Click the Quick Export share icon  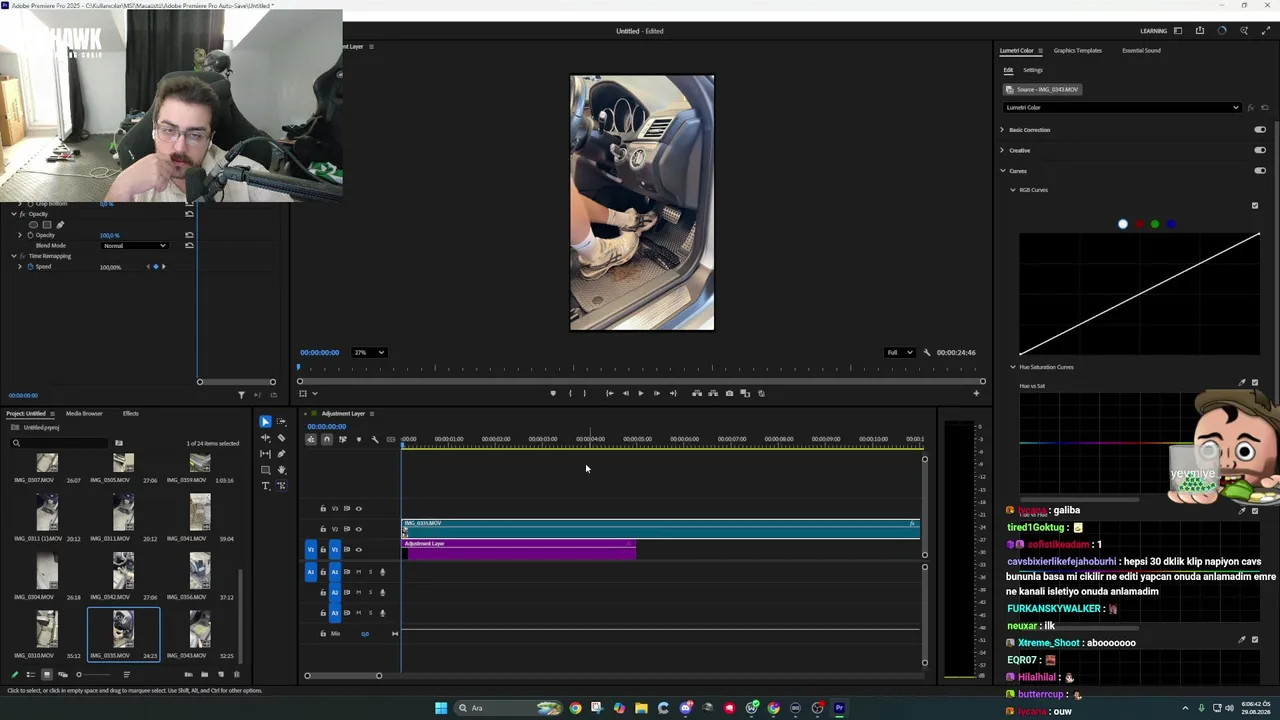[1200, 31]
